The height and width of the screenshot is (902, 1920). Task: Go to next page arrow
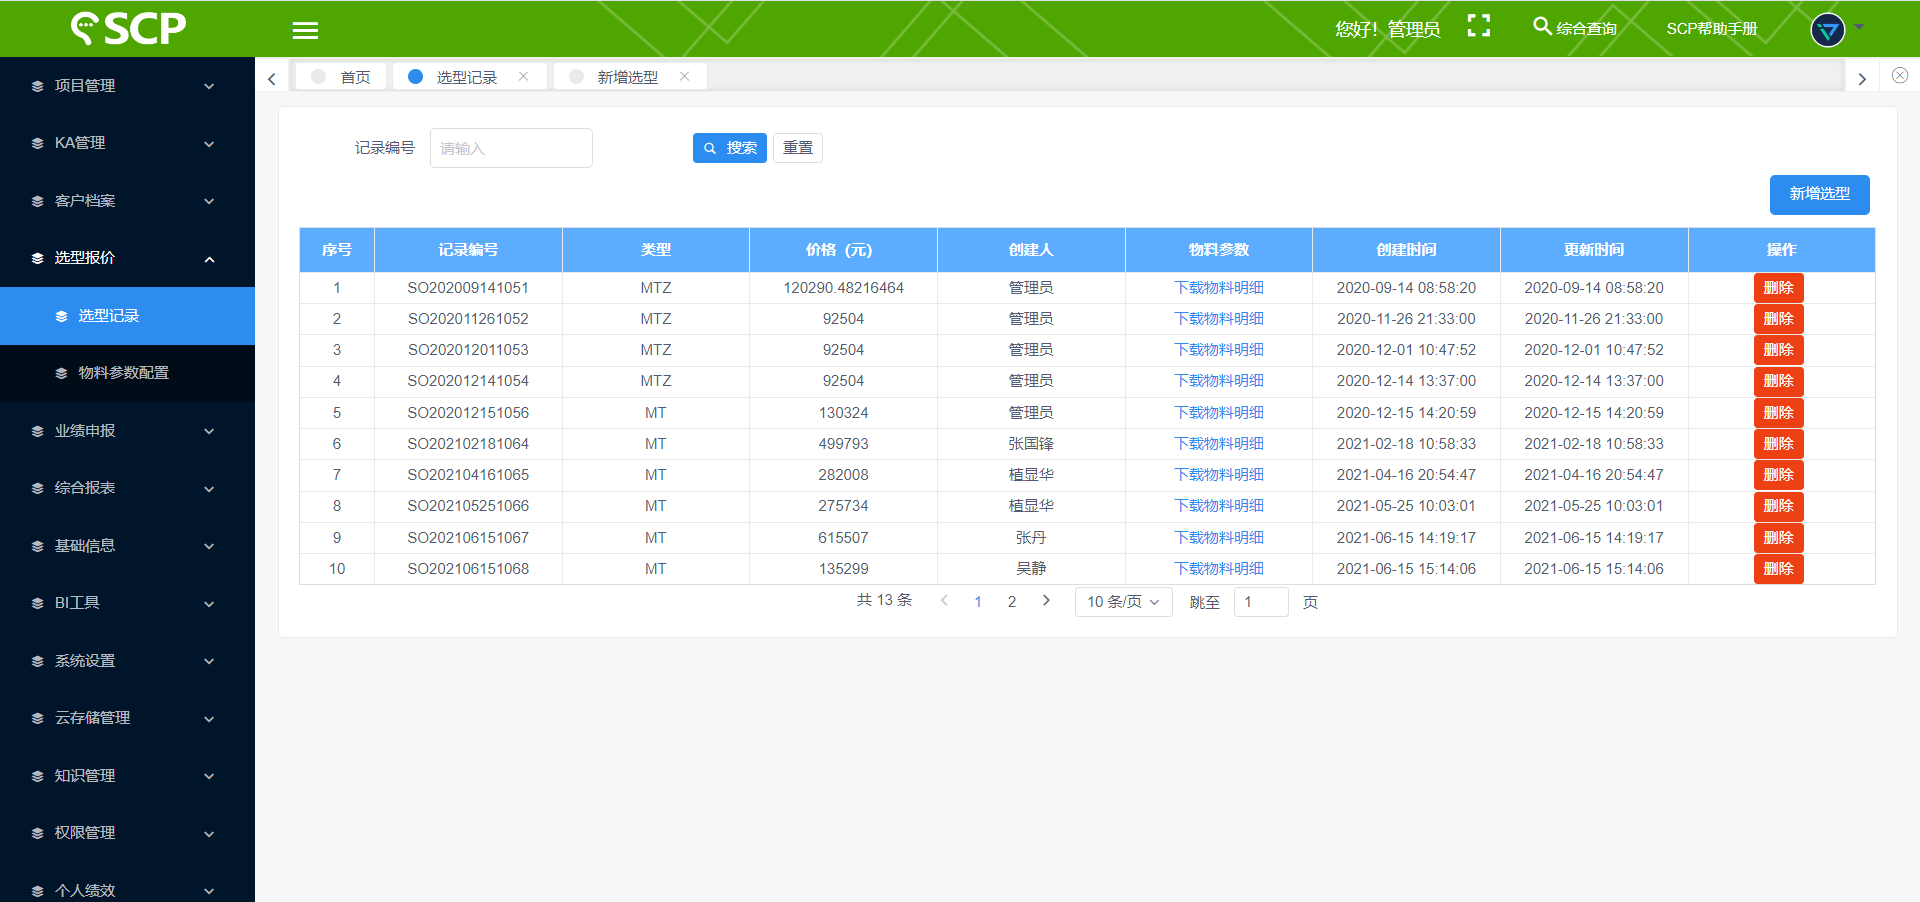1046,601
